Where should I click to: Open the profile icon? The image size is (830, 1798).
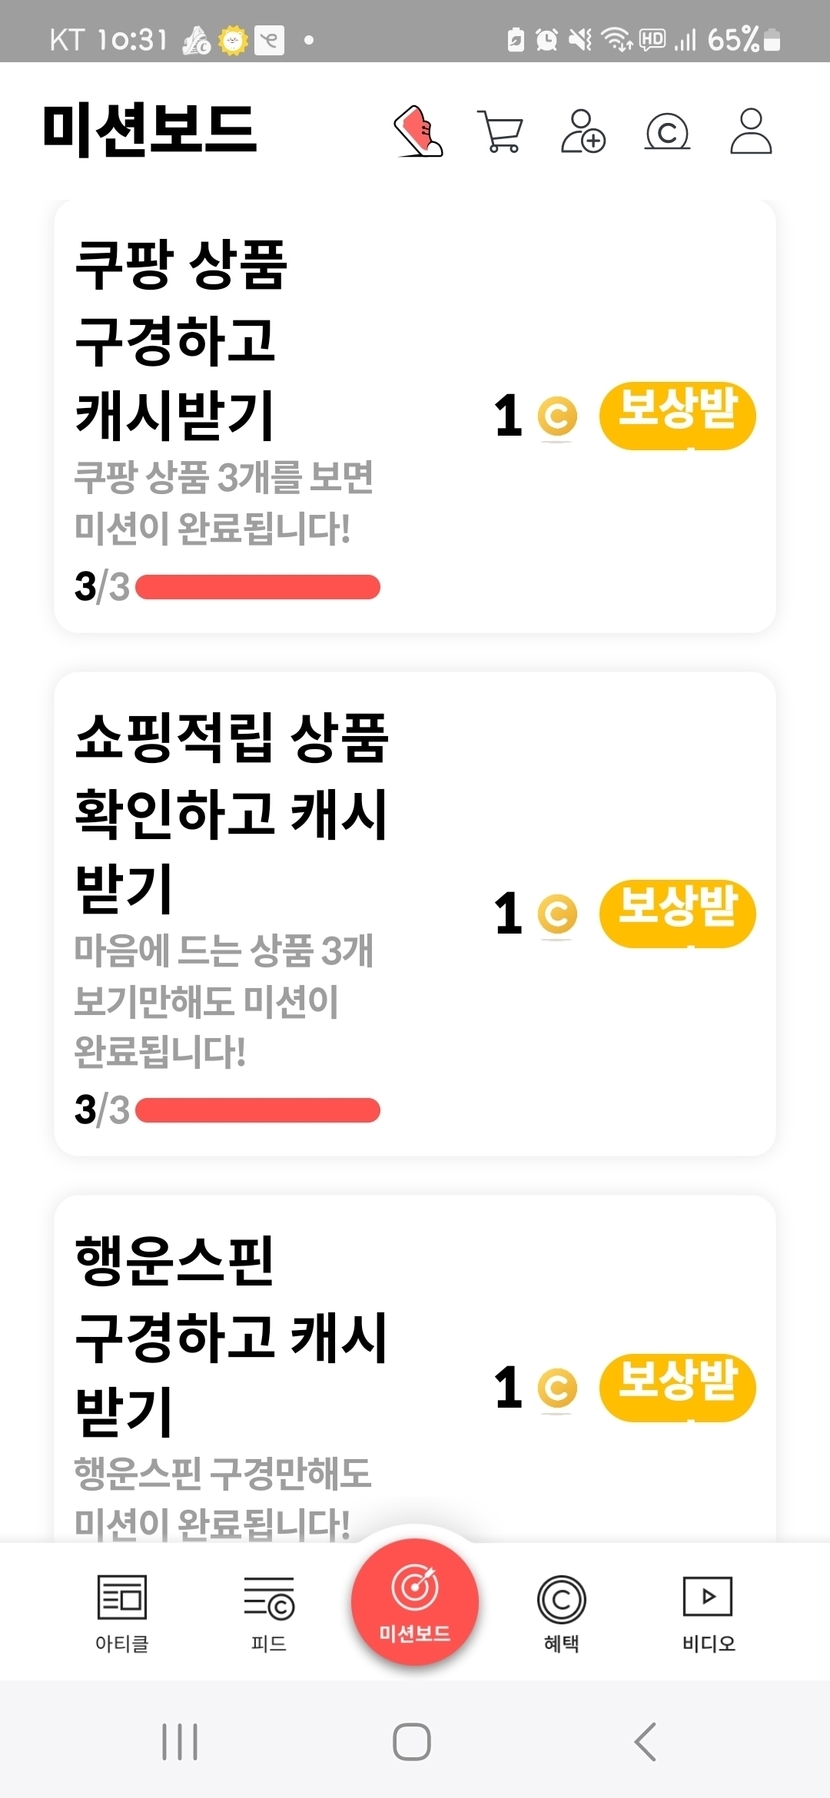tap(751, 131)
